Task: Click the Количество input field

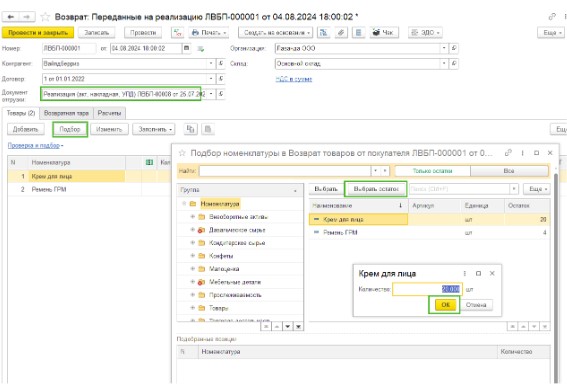Action: coord(427,289)
